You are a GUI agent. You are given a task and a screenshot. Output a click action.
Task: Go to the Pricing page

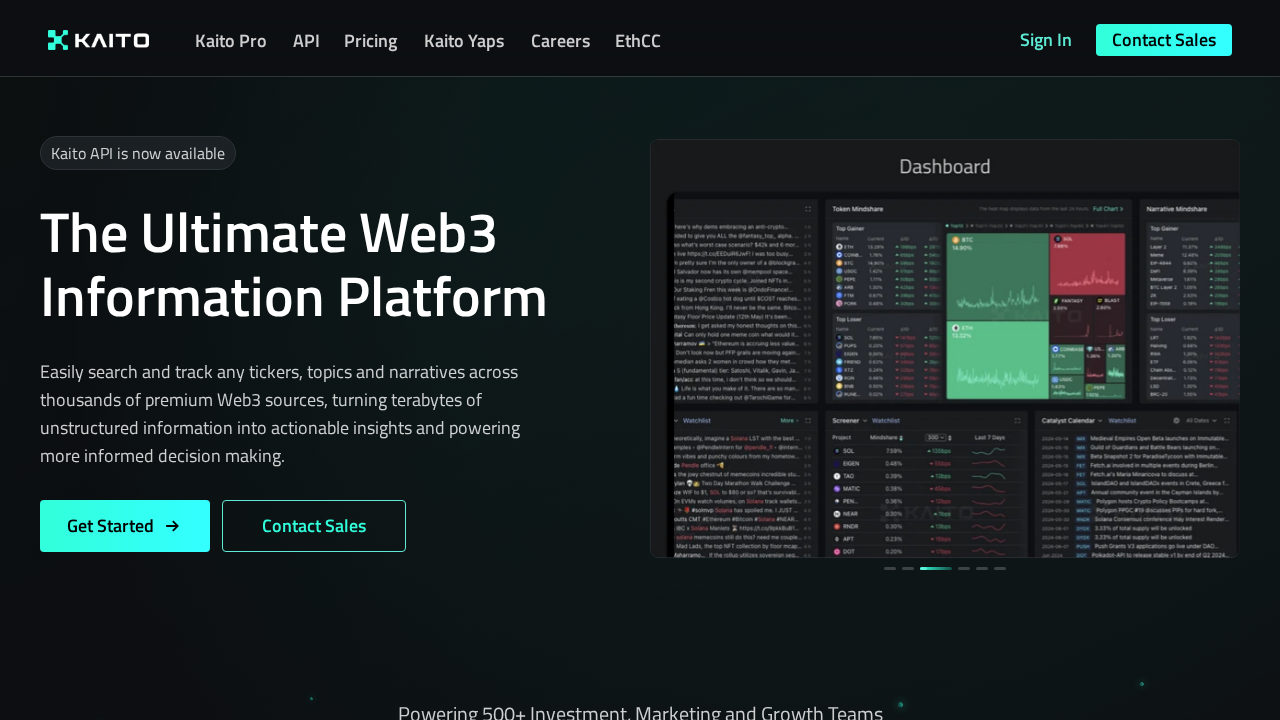coord(370,41)
